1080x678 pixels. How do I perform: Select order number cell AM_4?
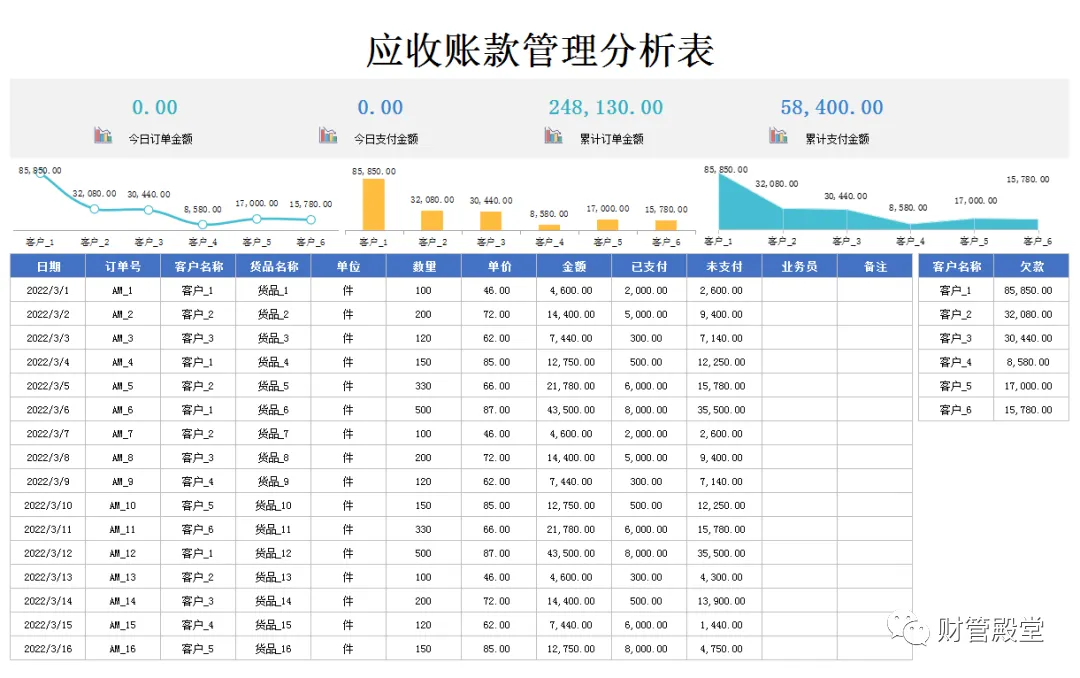123,362
